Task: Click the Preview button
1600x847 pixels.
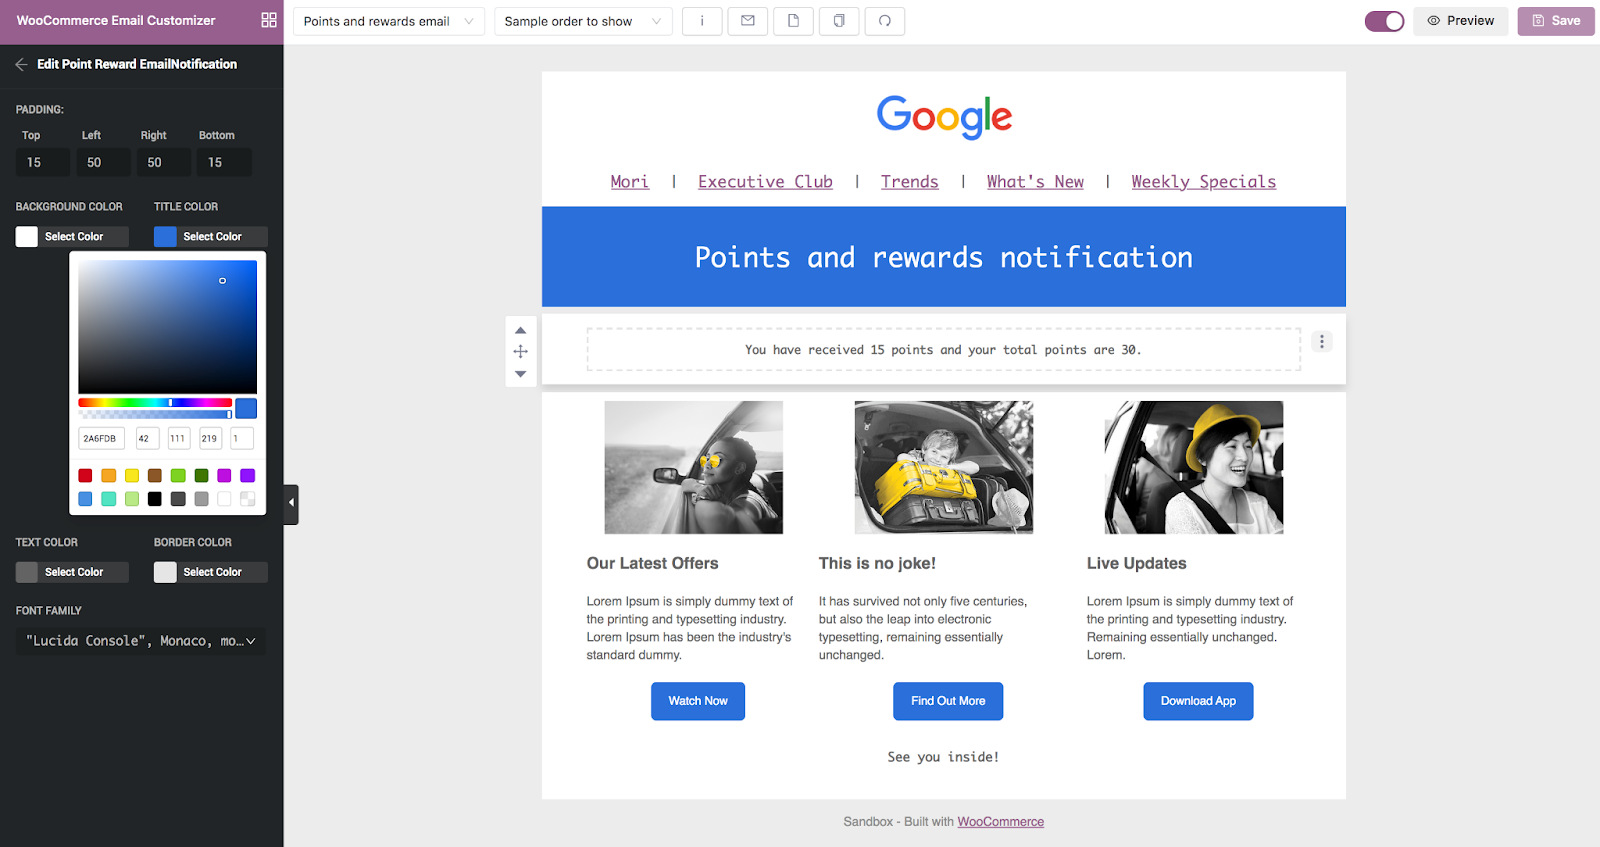Action: 1461,21
